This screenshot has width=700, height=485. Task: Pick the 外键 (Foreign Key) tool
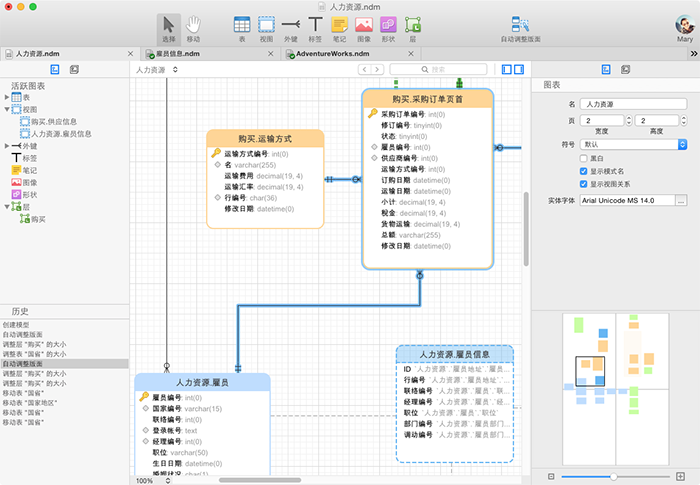coord(291,29)
